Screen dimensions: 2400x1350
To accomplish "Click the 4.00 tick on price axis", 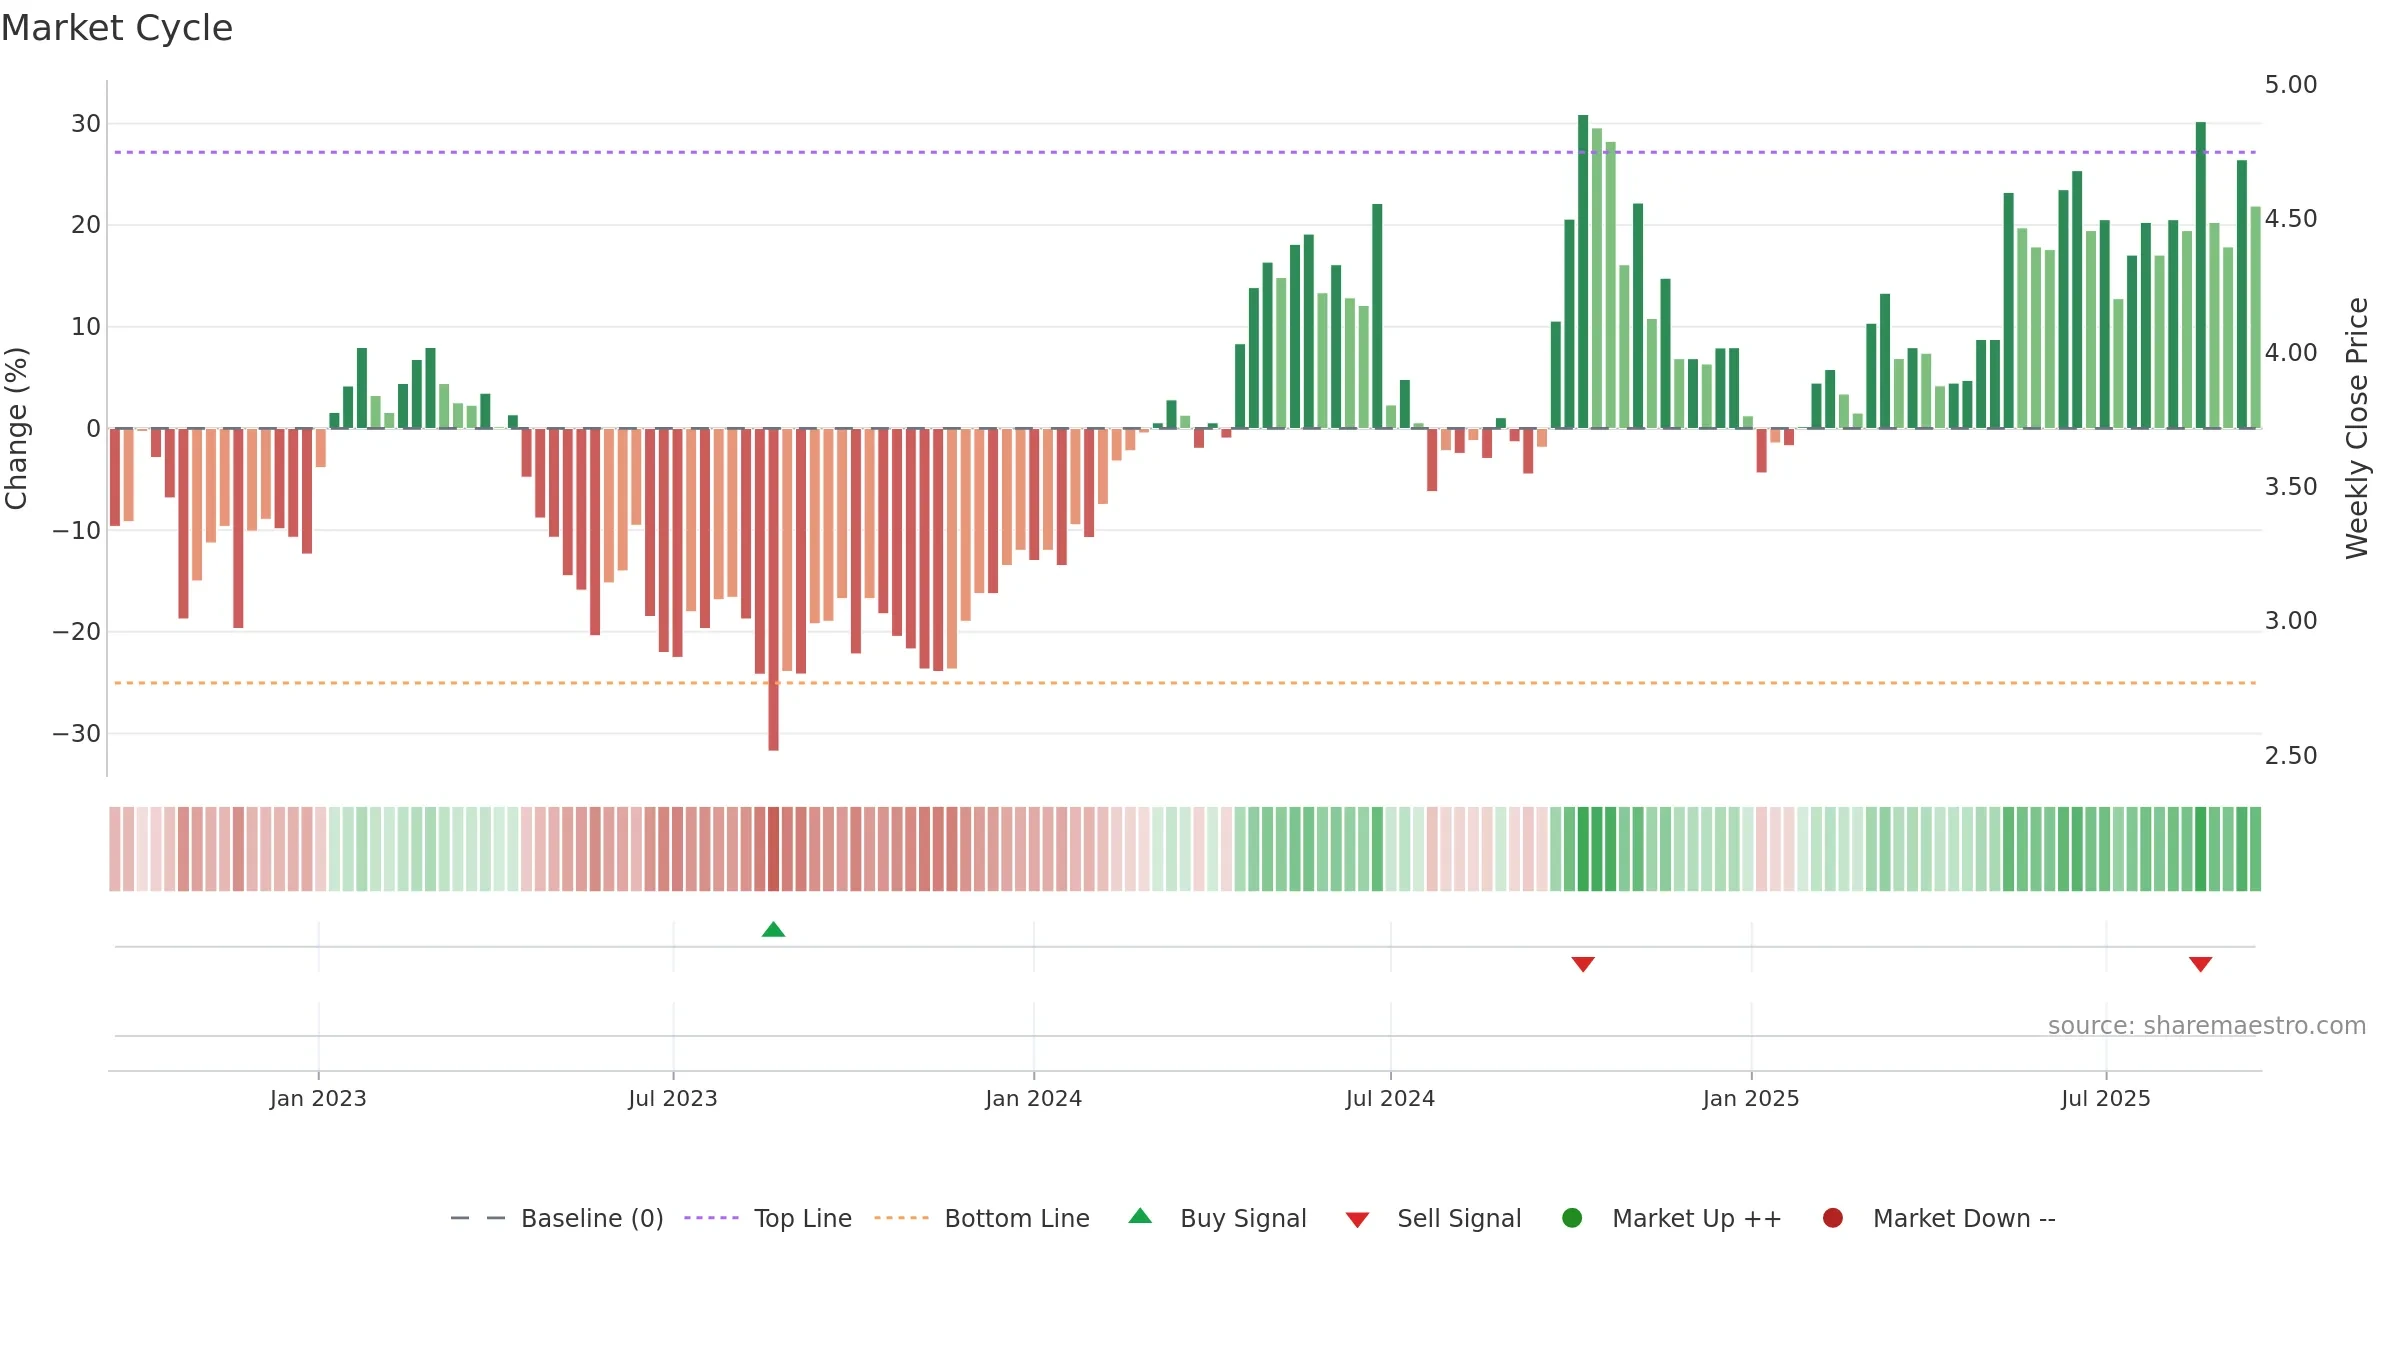I will [x=2291, y=353].
